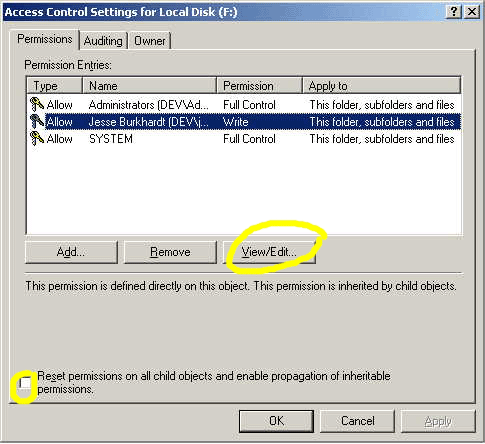
Task: Select the Administrators Full Control entry
Action: [x=244, y=105]
